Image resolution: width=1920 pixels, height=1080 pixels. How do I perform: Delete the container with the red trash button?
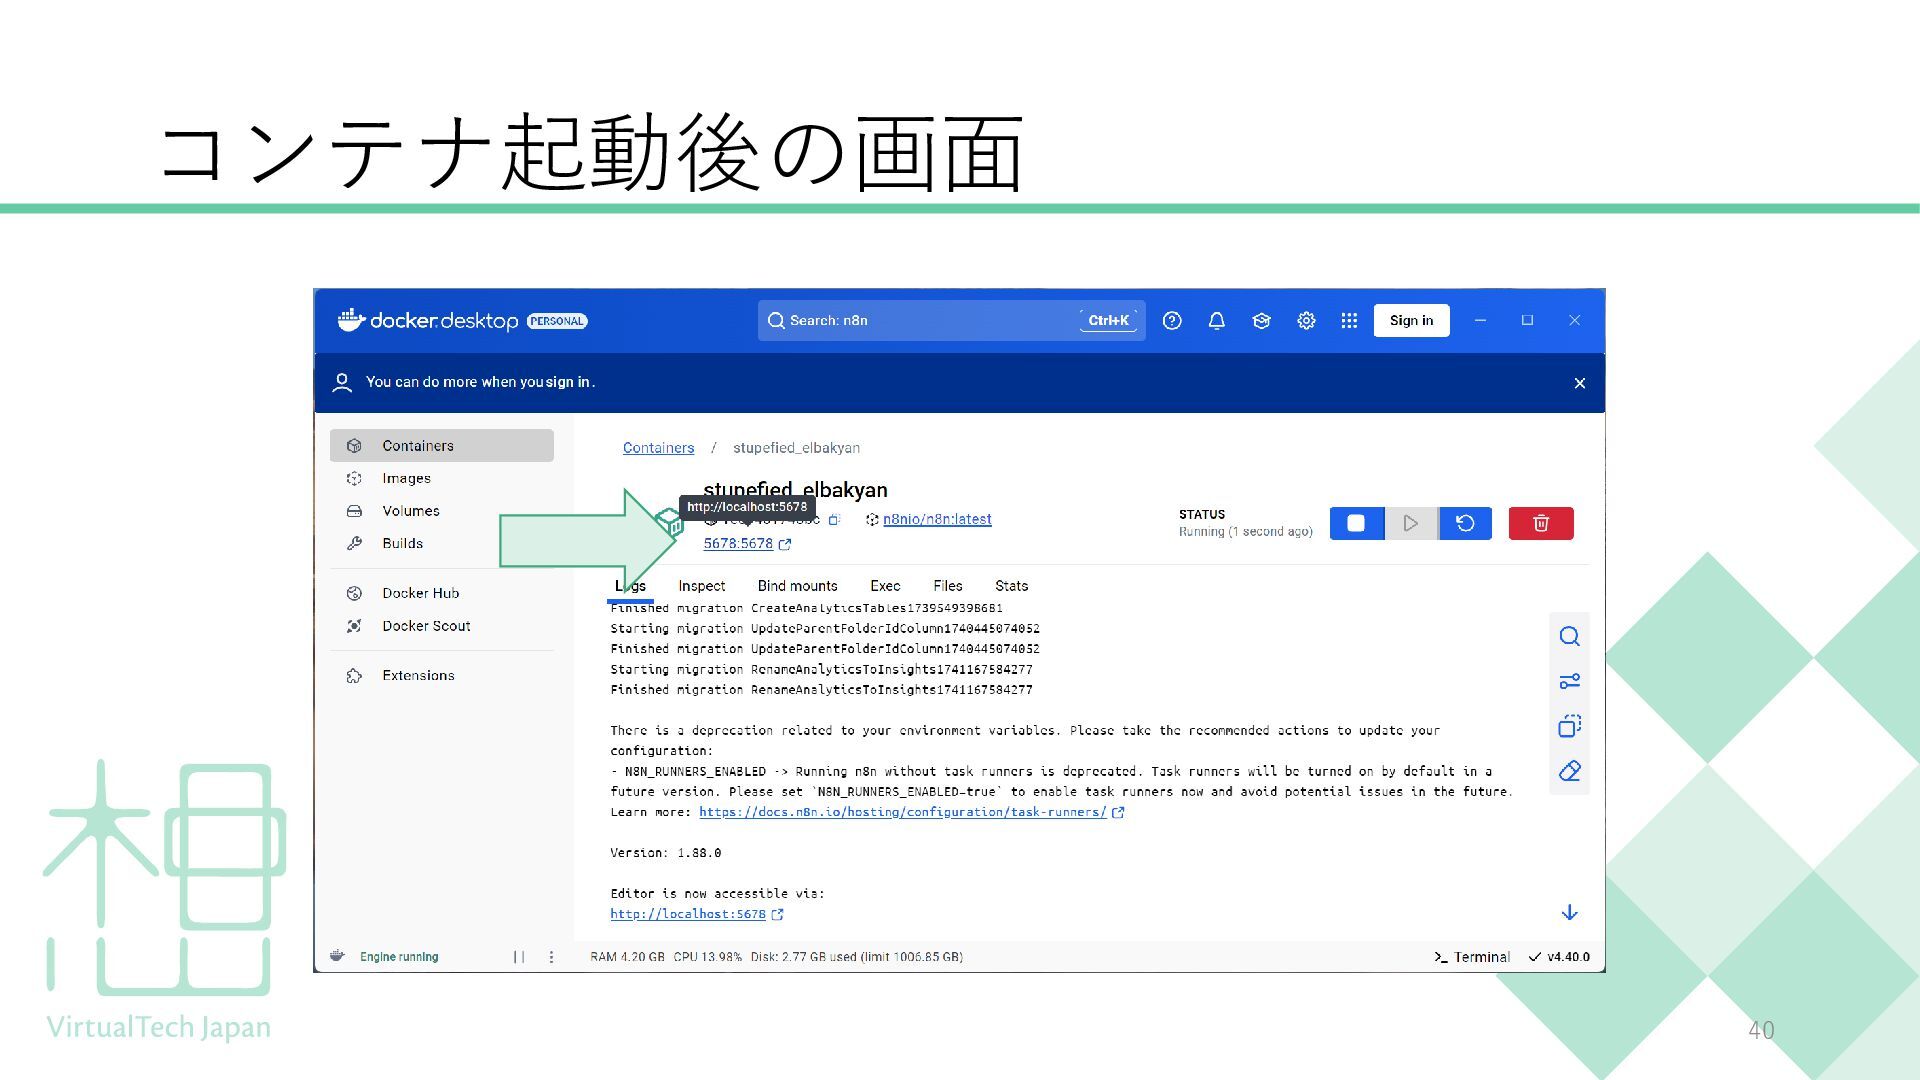pos(1540,523)
